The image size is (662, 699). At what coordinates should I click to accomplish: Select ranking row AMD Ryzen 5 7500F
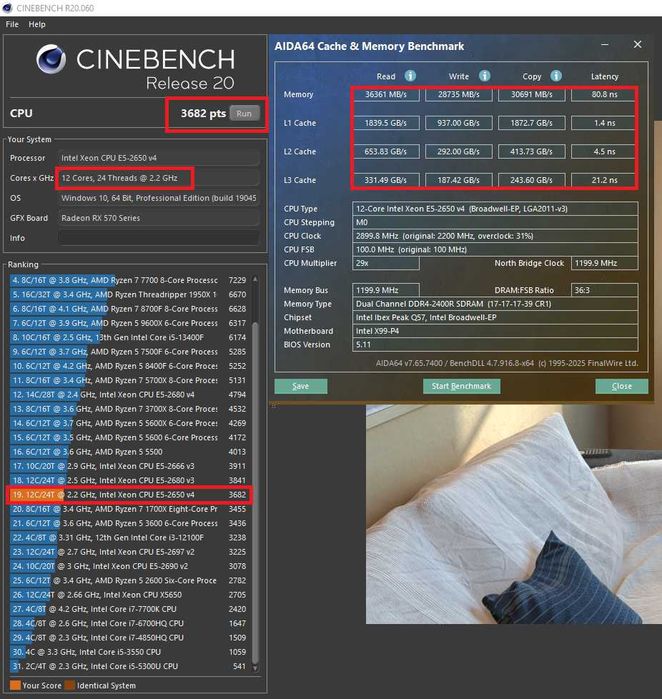tap(128, 351)
